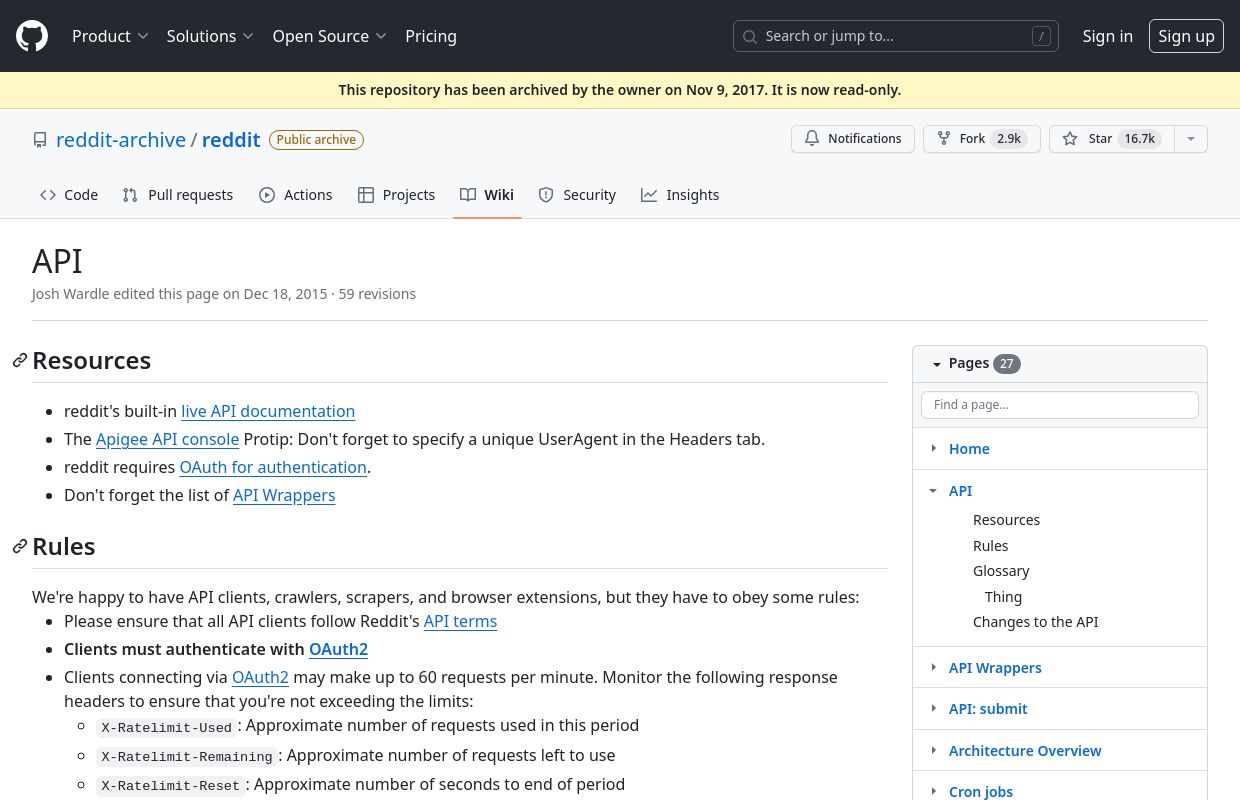Click the Star icon
The height and width of the screenshot is (800, 1240).
[x=1070, y=139]
